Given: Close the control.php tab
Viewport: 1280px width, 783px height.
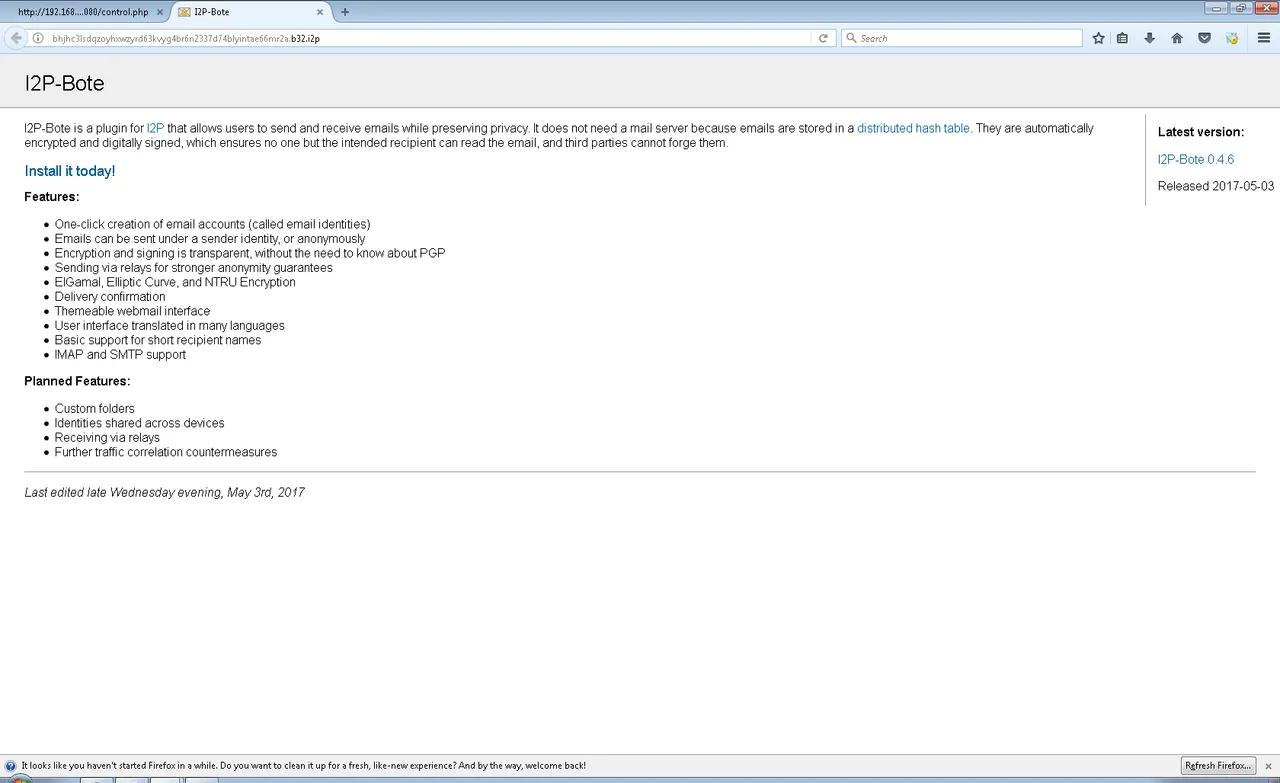Looking at the screenshot, I should [160, 12].
